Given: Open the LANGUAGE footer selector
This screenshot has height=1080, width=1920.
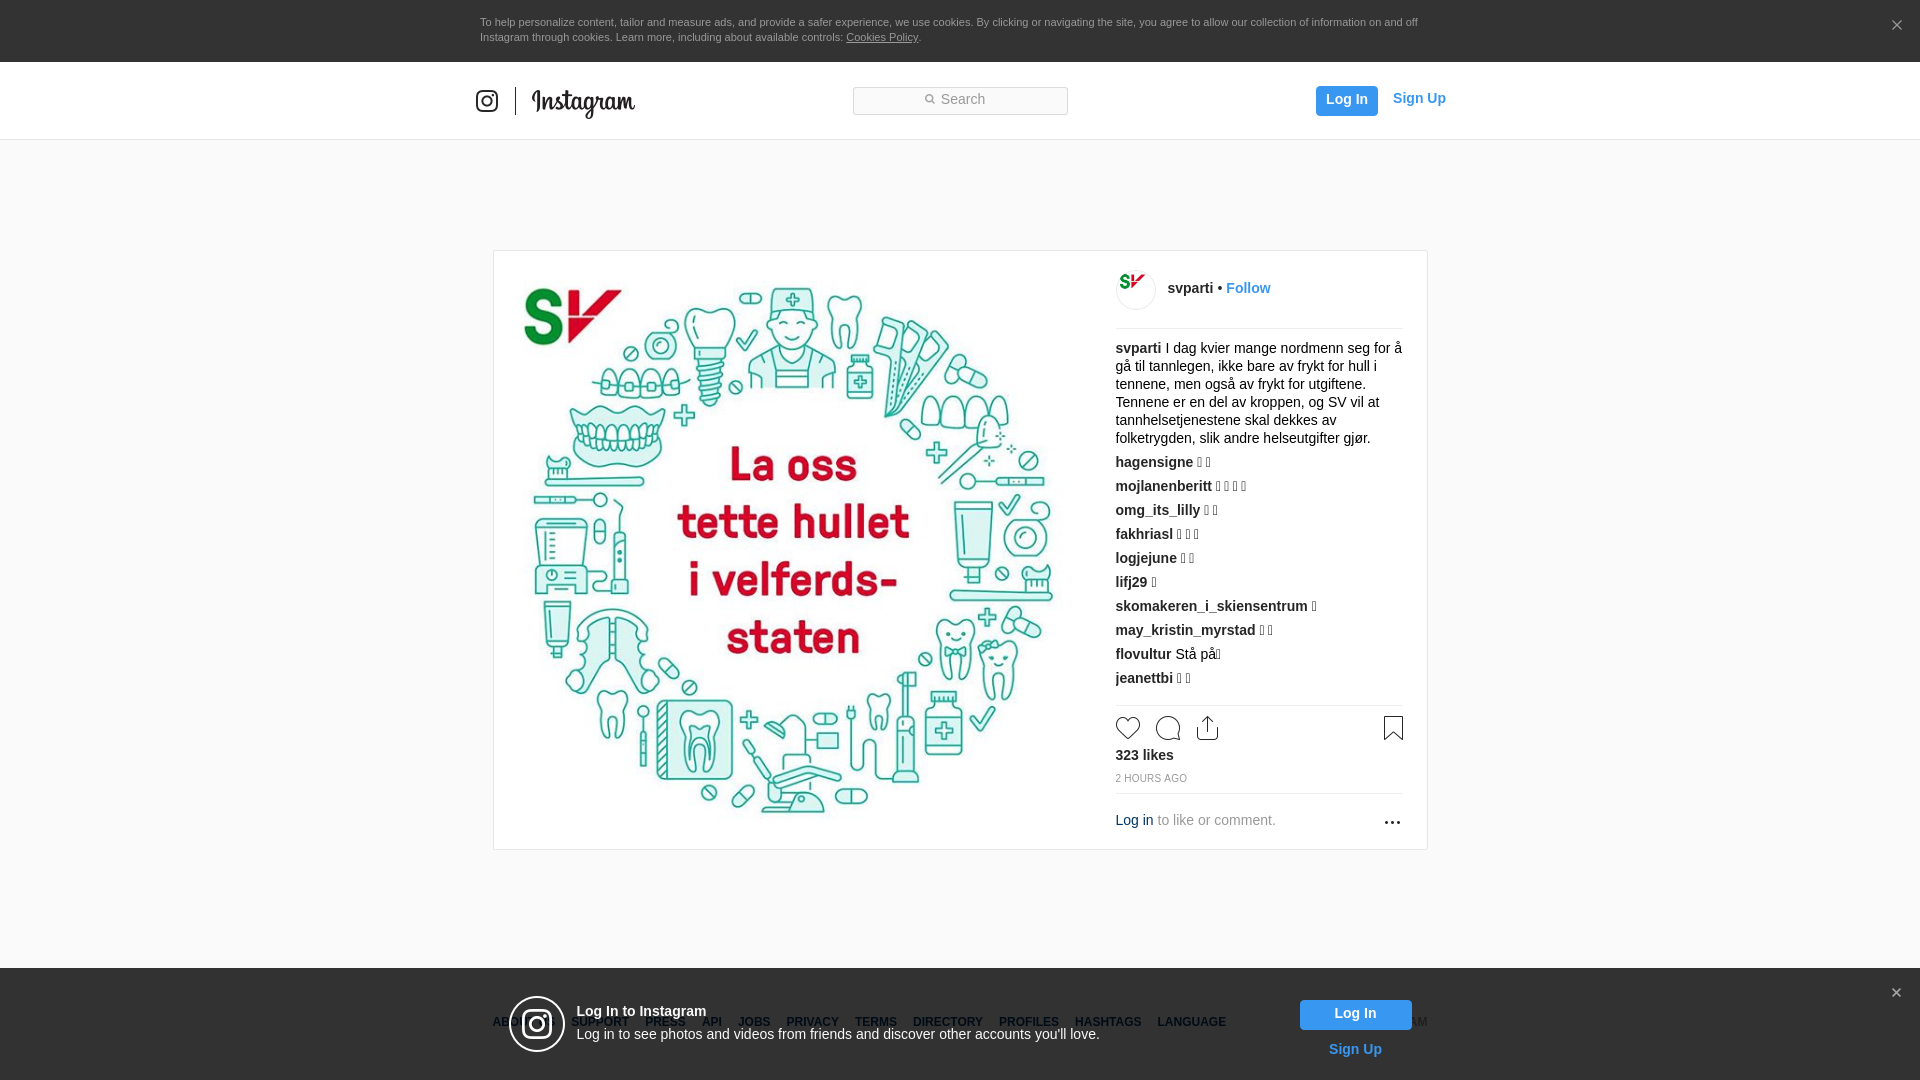Looking at the screenshot, I should 1192,1022.
